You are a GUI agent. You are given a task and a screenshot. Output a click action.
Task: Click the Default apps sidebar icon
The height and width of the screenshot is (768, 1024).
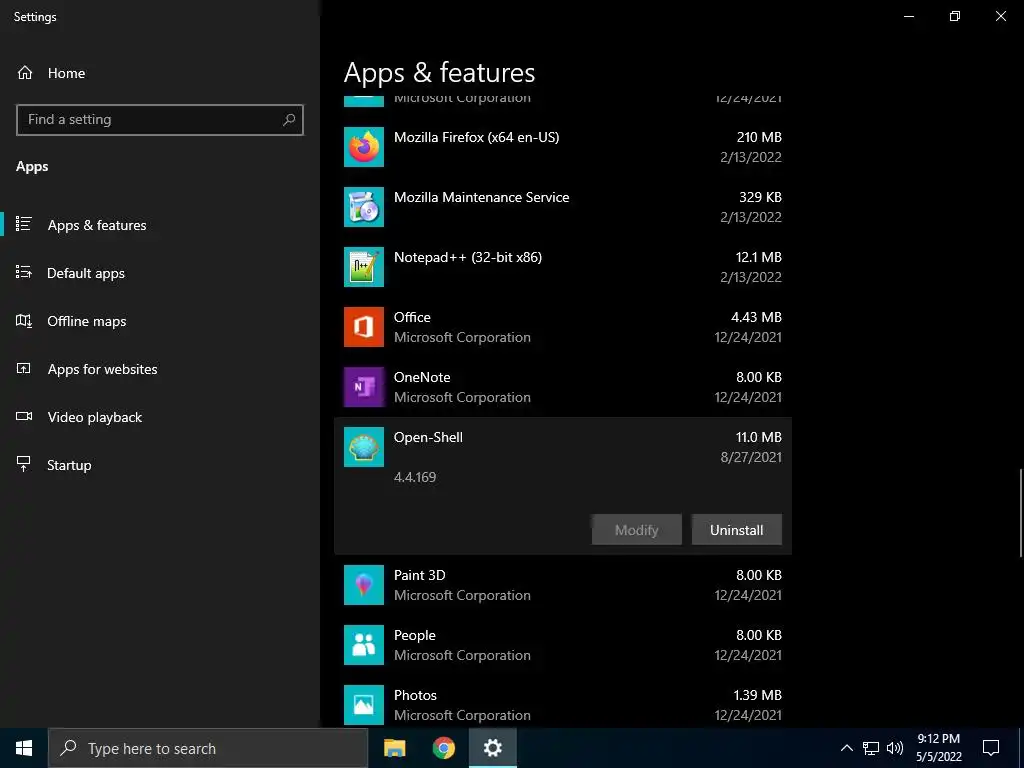[x=24, y=272]
